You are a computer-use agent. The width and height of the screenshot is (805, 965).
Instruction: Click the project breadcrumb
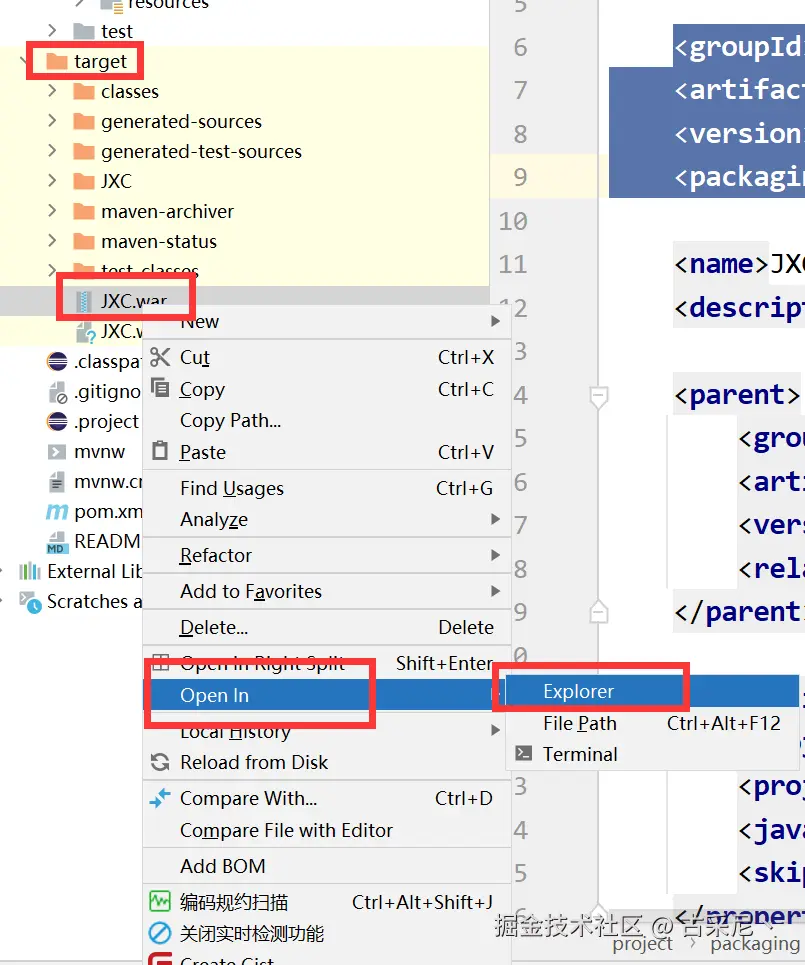643,943
